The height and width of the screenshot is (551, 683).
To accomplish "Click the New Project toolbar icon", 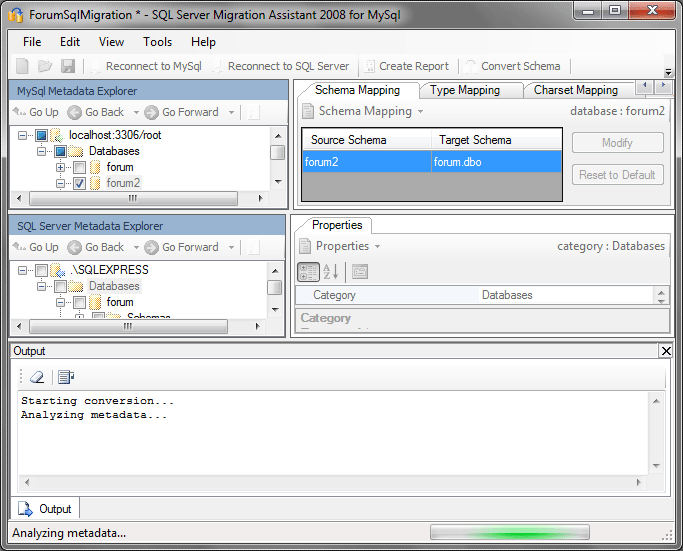I will [x=22, y=66].
